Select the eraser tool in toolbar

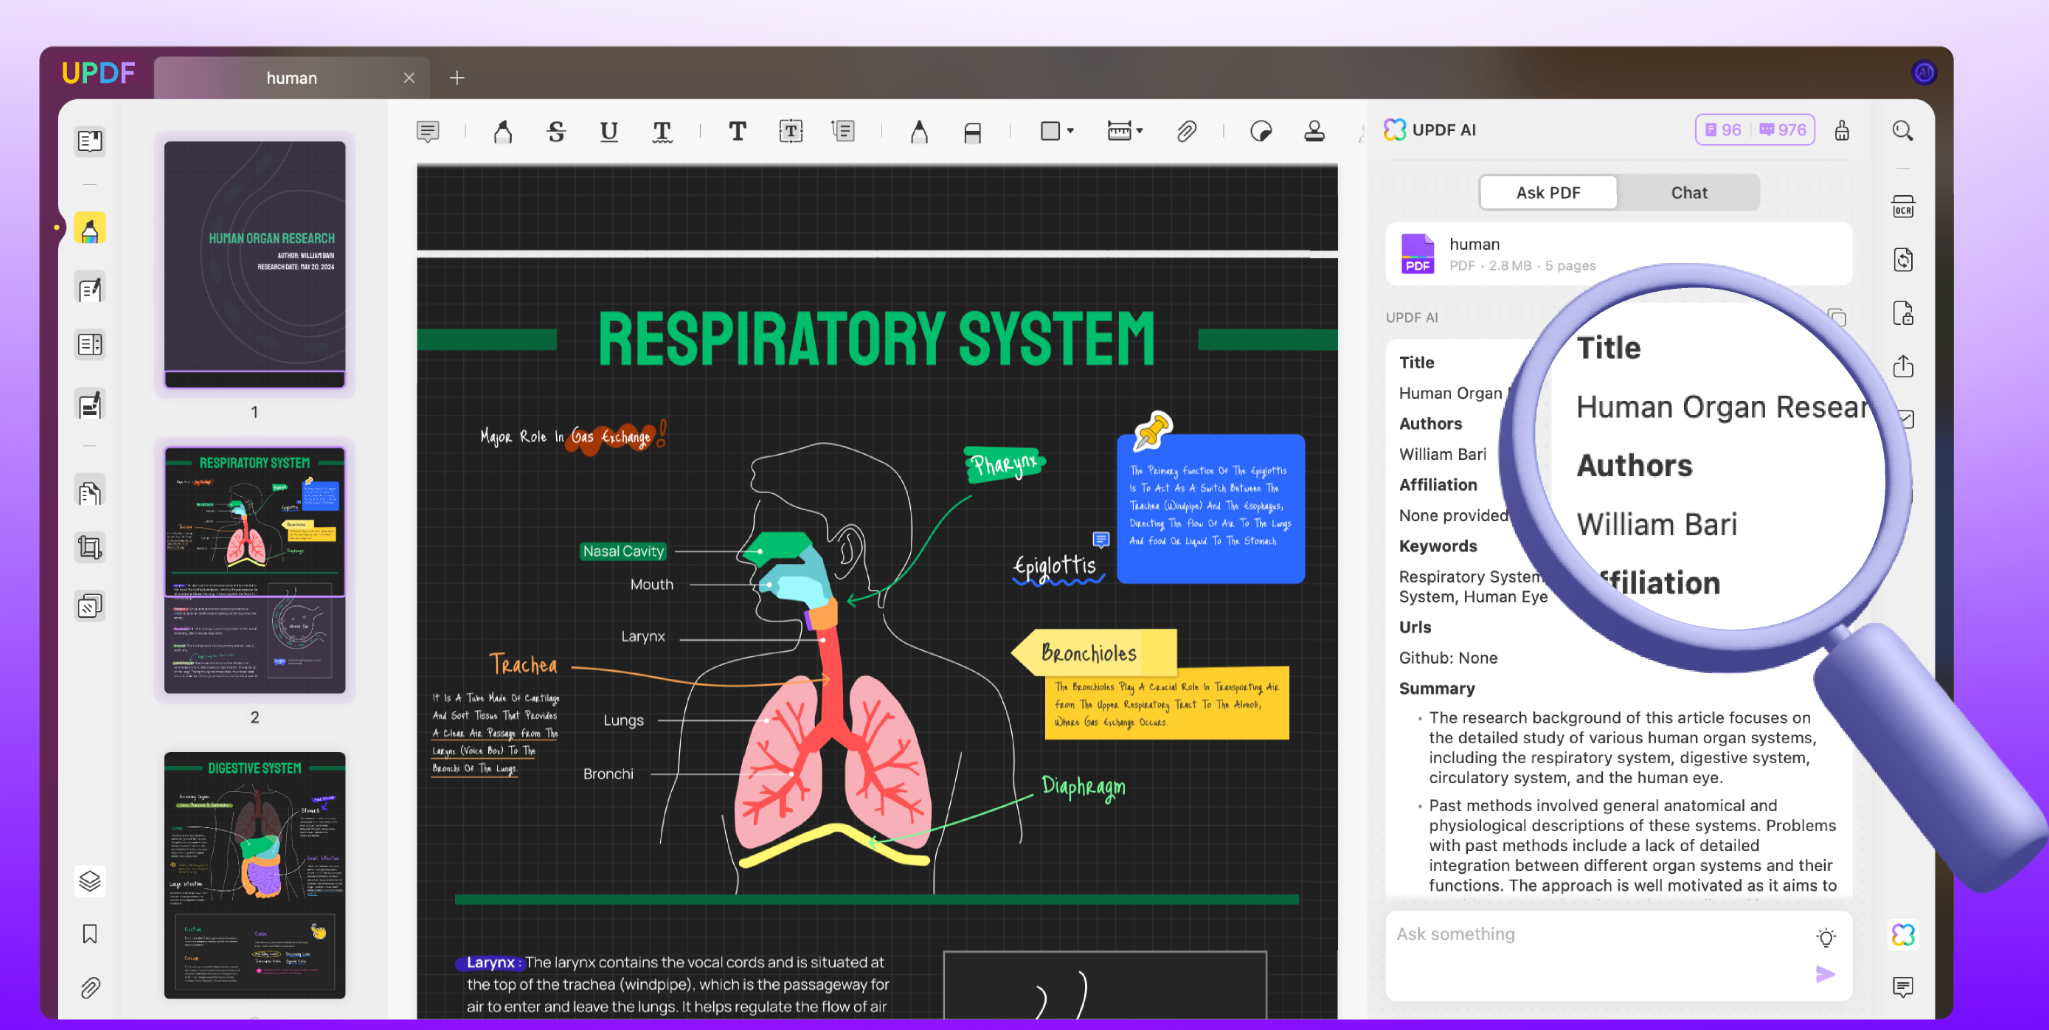[x=972, y=131]
